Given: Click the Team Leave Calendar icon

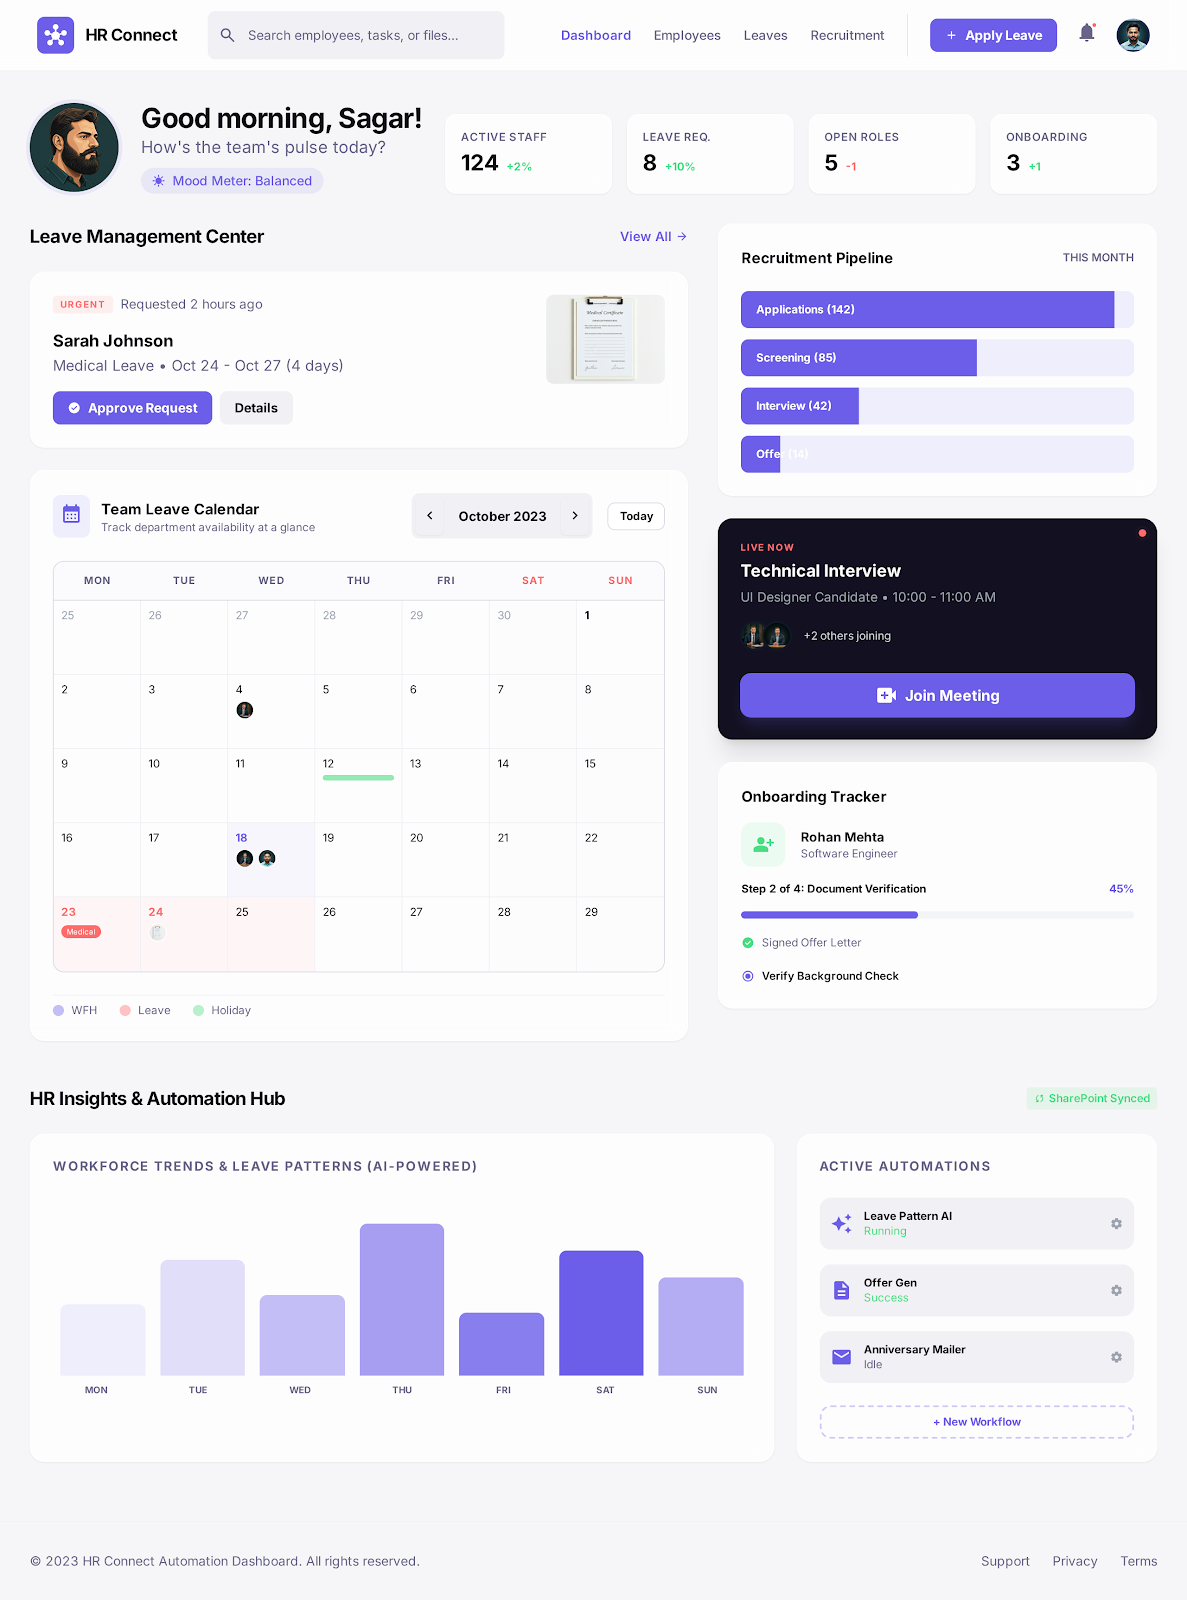Looking at the screenshot, I should coord(71,515).
